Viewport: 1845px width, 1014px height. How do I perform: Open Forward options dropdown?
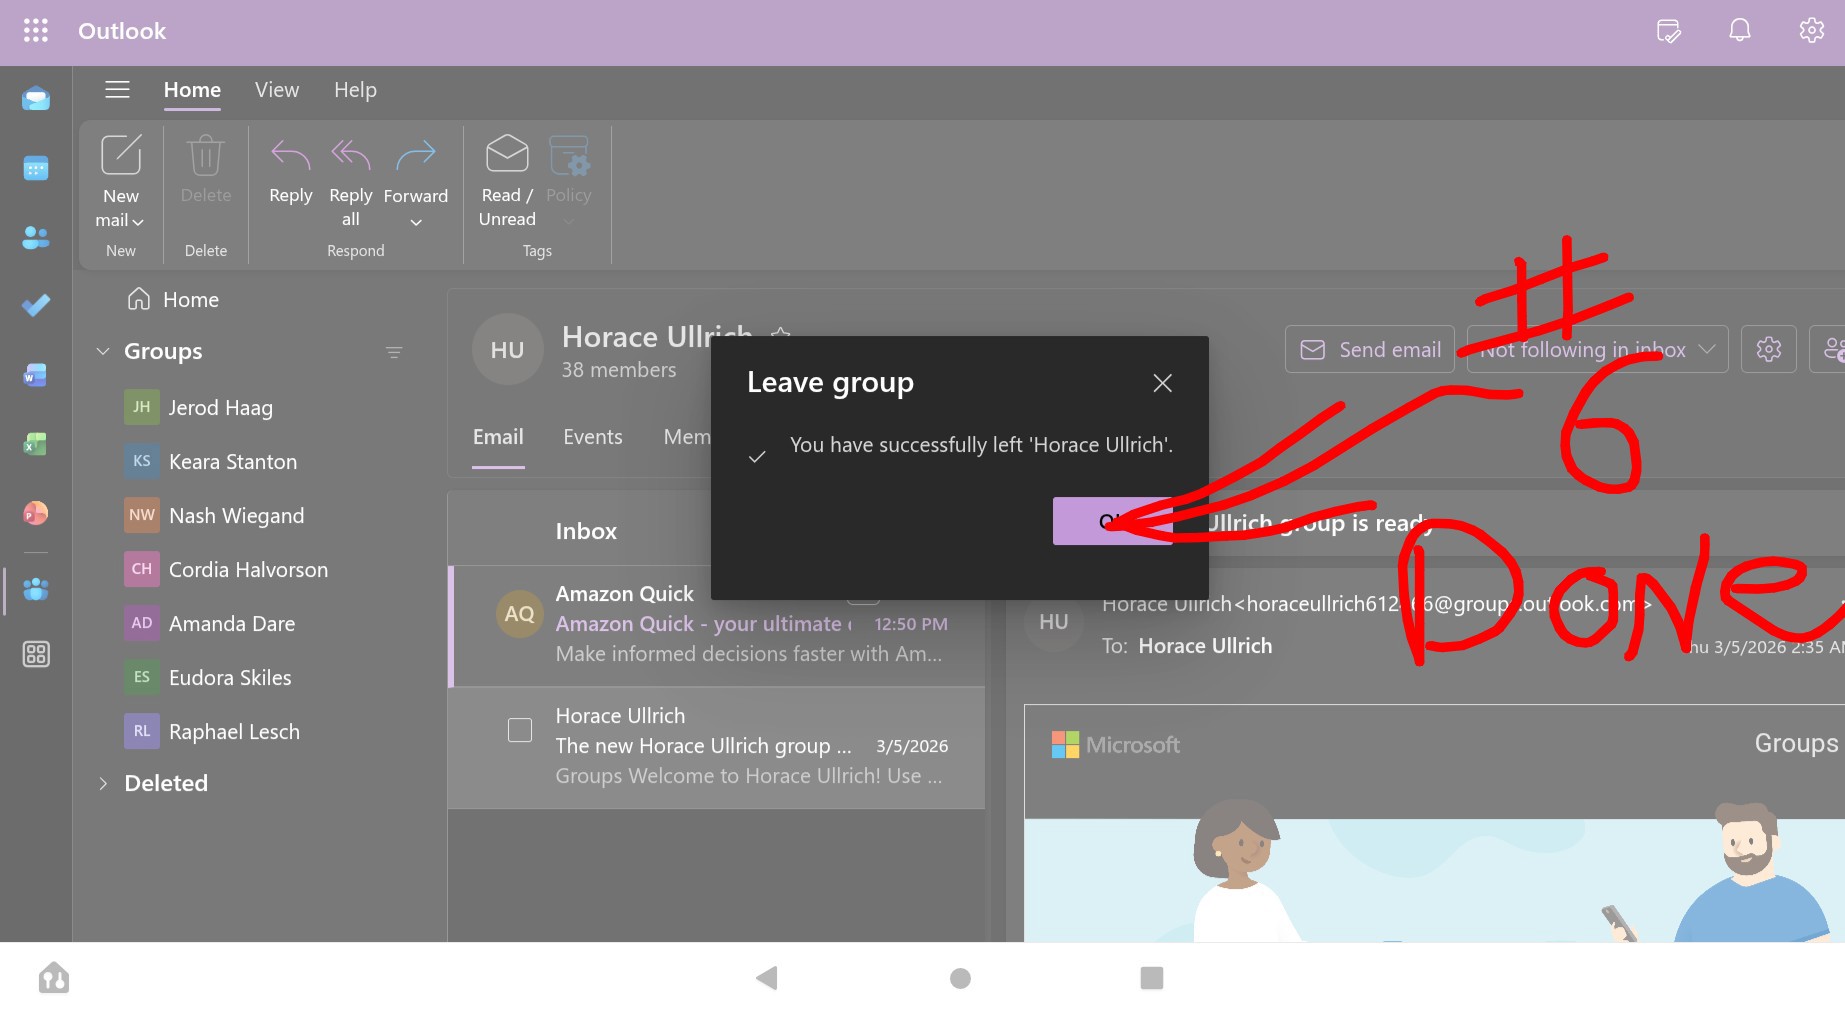coord(416,222)
